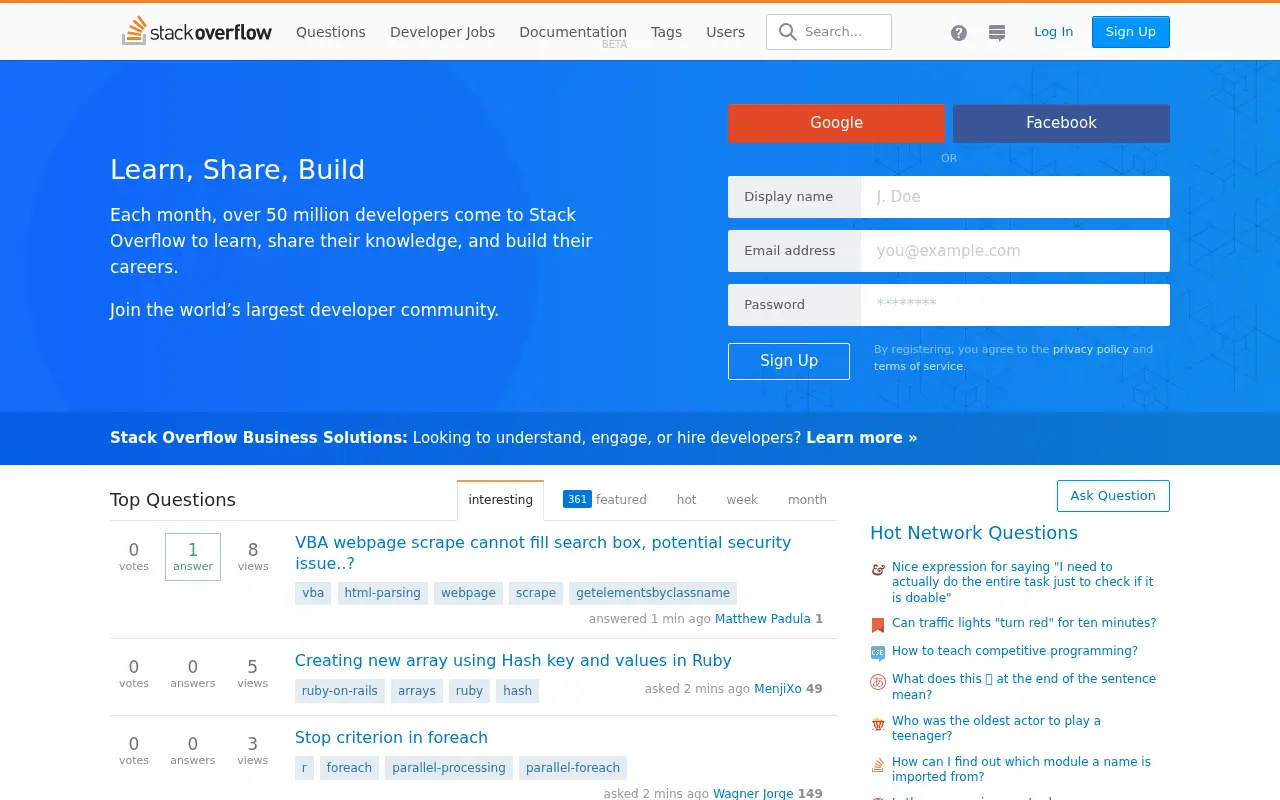Click icon beside 'How to teach competitive programming'
The width and height of the screenshot is (1280, 800).
coord(878,653)
